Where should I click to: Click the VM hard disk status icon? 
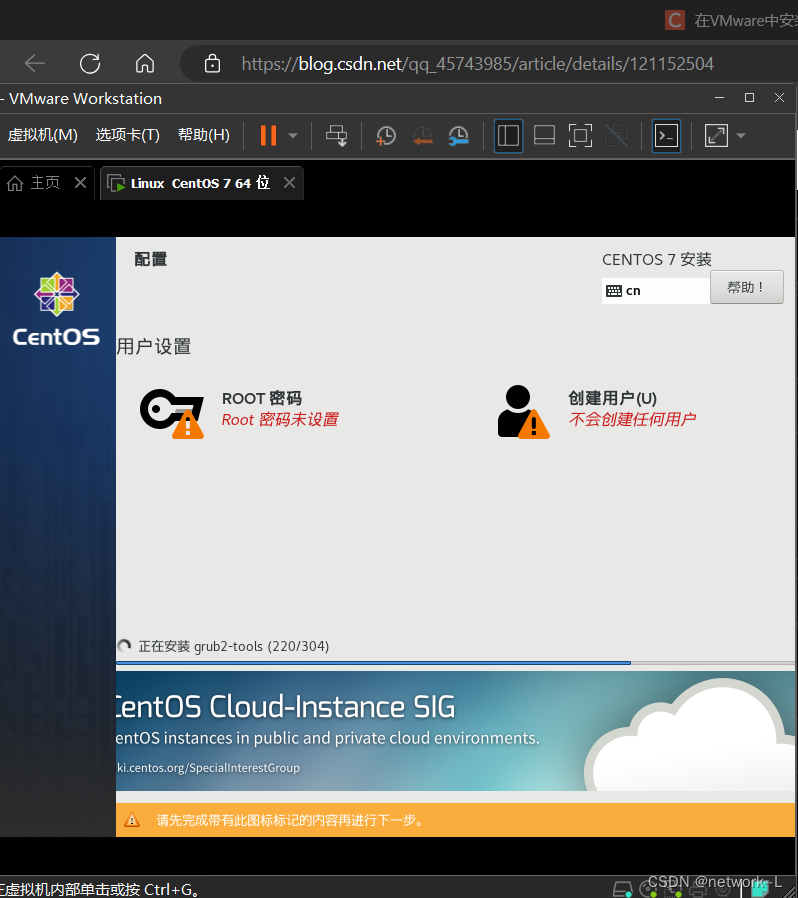click(x=623, y=889)
